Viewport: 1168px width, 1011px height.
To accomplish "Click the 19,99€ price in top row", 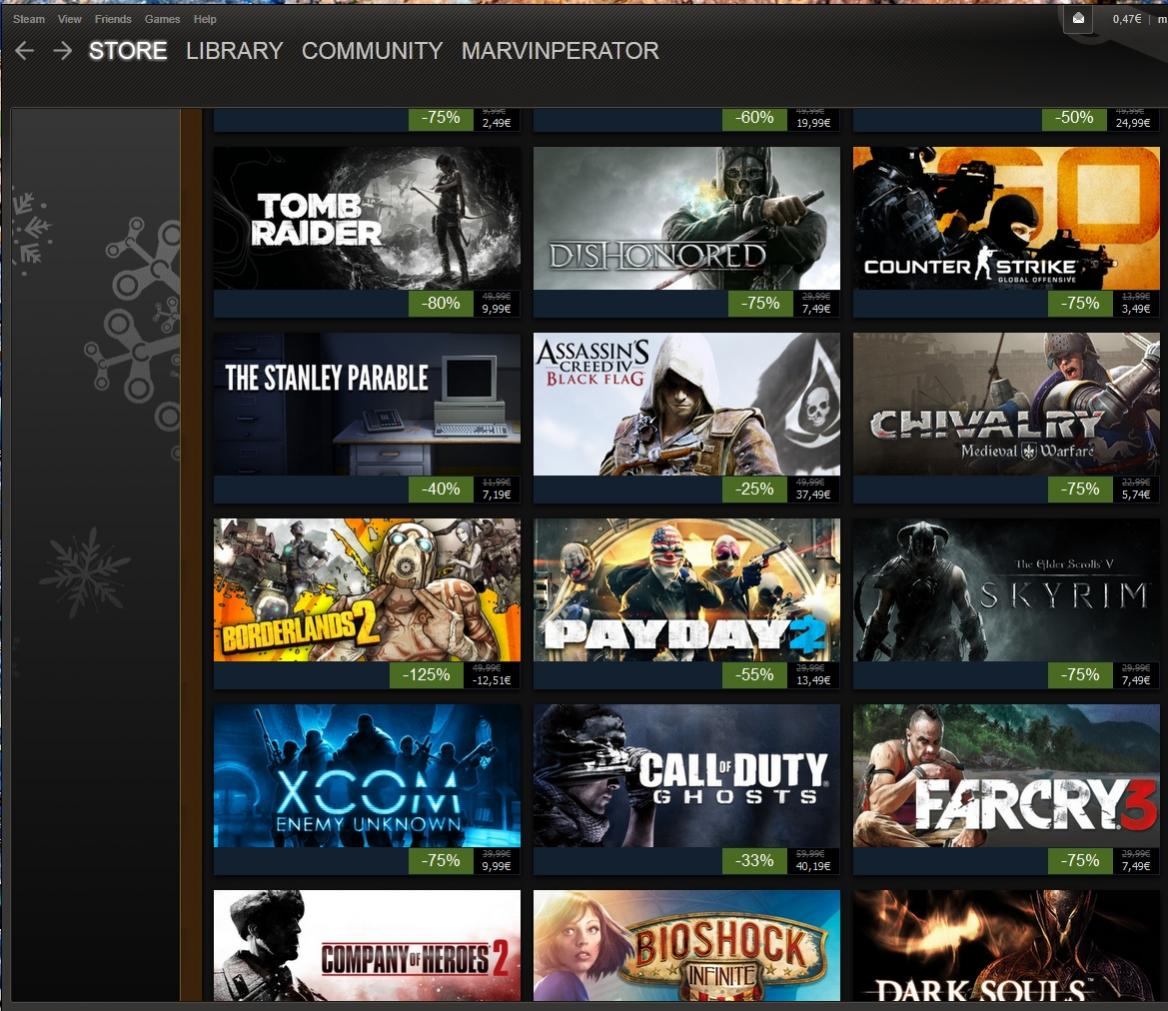I will [x=813, y=123].
